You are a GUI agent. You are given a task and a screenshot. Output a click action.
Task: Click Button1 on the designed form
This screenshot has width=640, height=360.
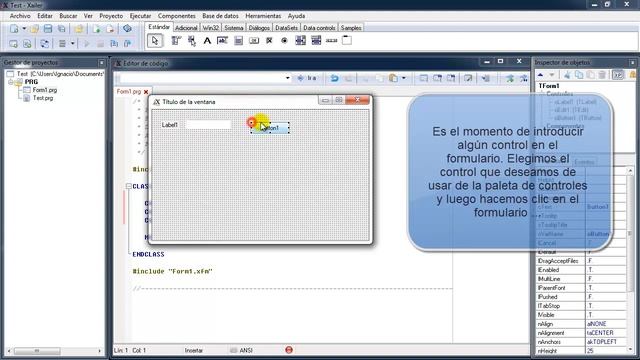point(271,128)
